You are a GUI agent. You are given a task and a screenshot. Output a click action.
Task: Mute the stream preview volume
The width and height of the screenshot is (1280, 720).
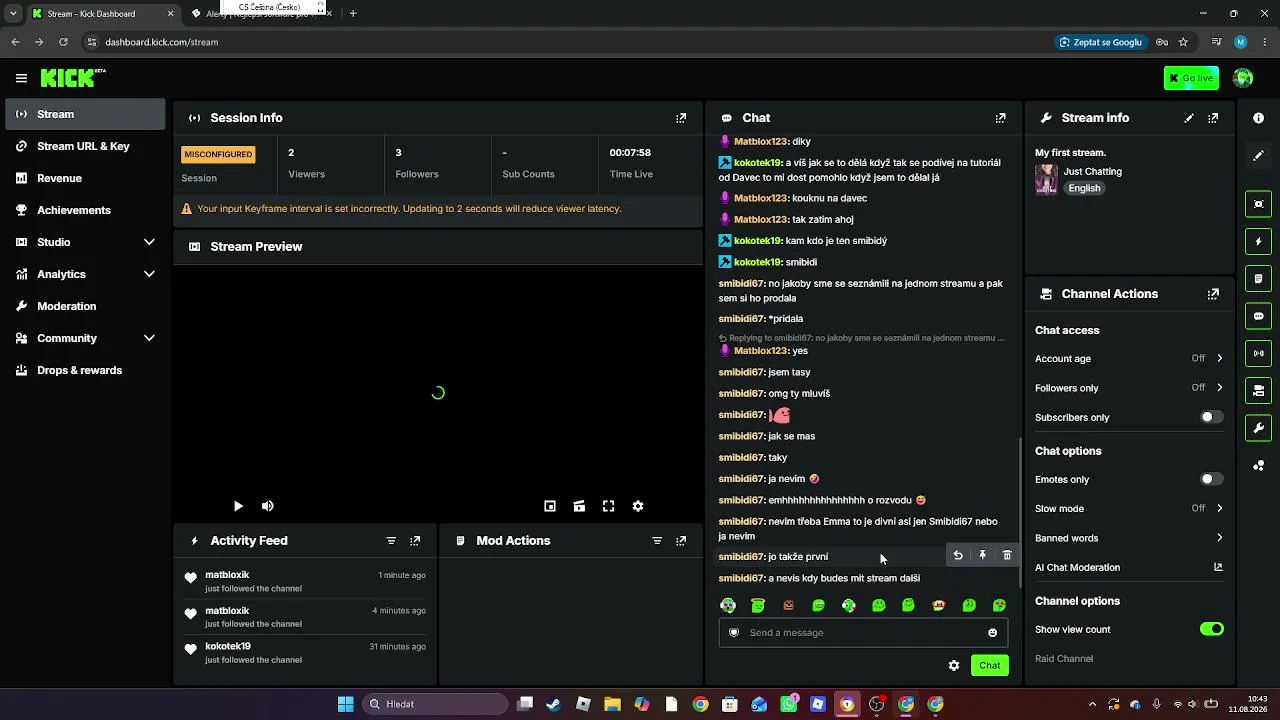267,506
